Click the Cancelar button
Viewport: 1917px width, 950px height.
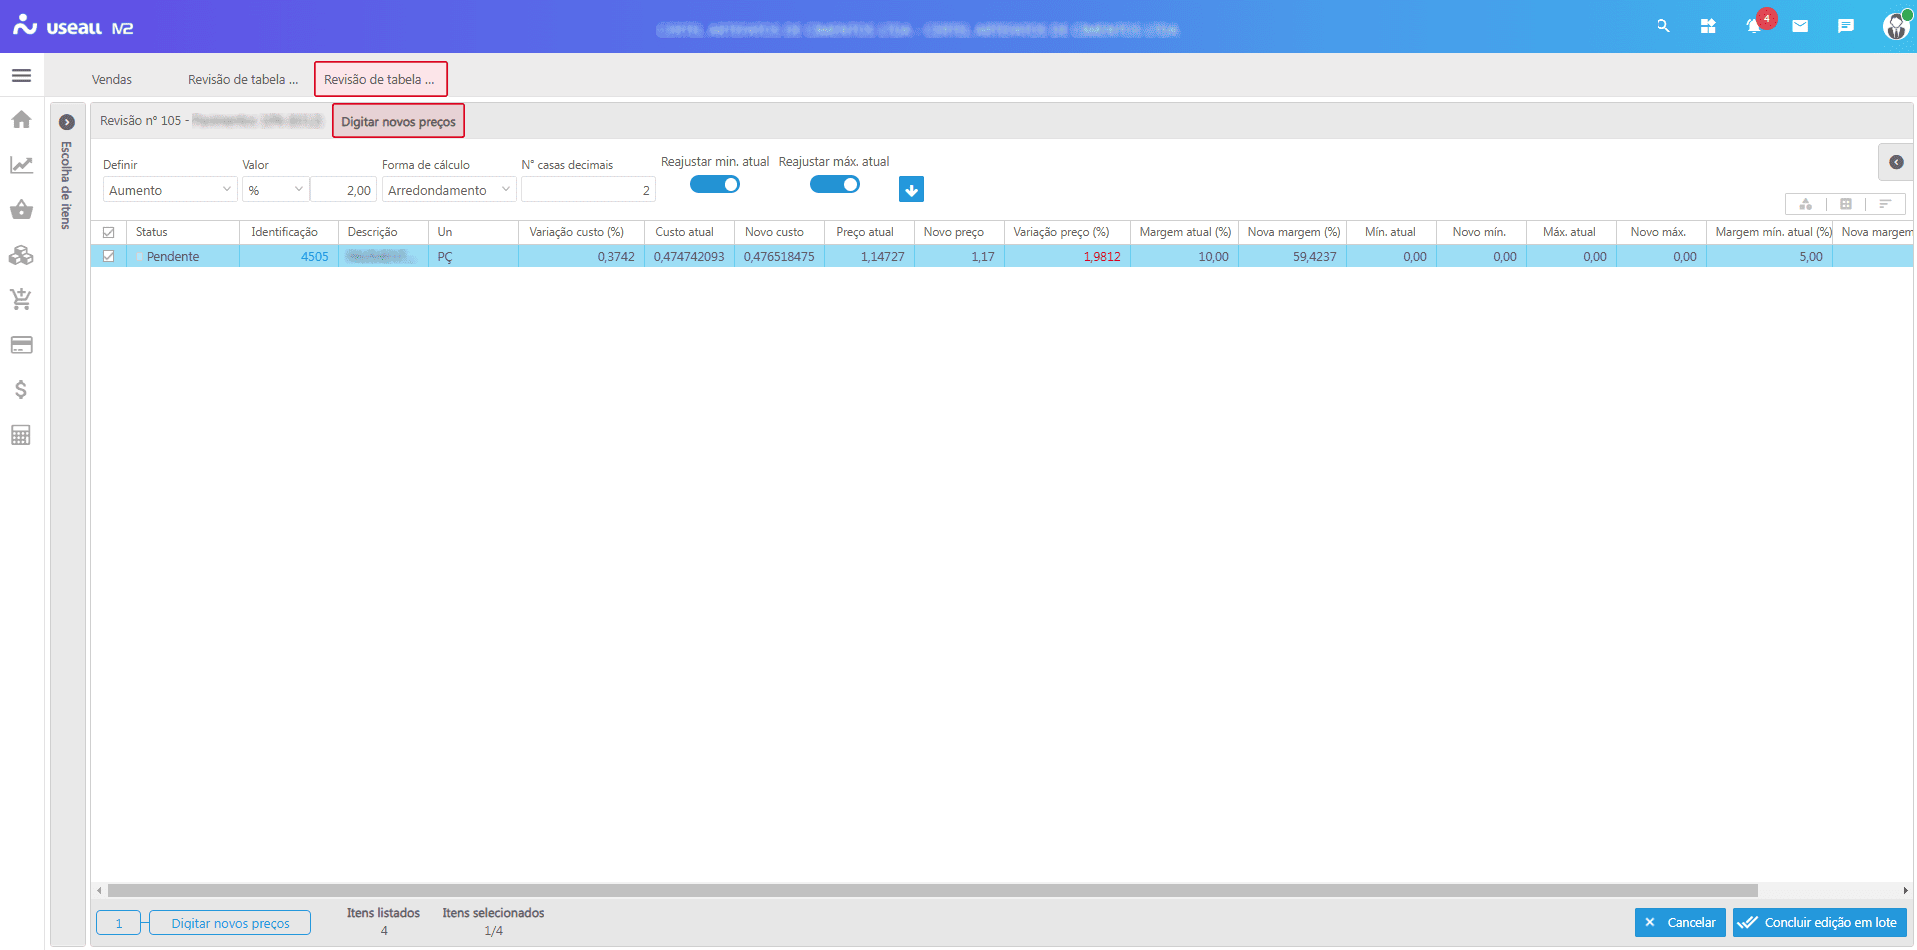(1680, 923)
